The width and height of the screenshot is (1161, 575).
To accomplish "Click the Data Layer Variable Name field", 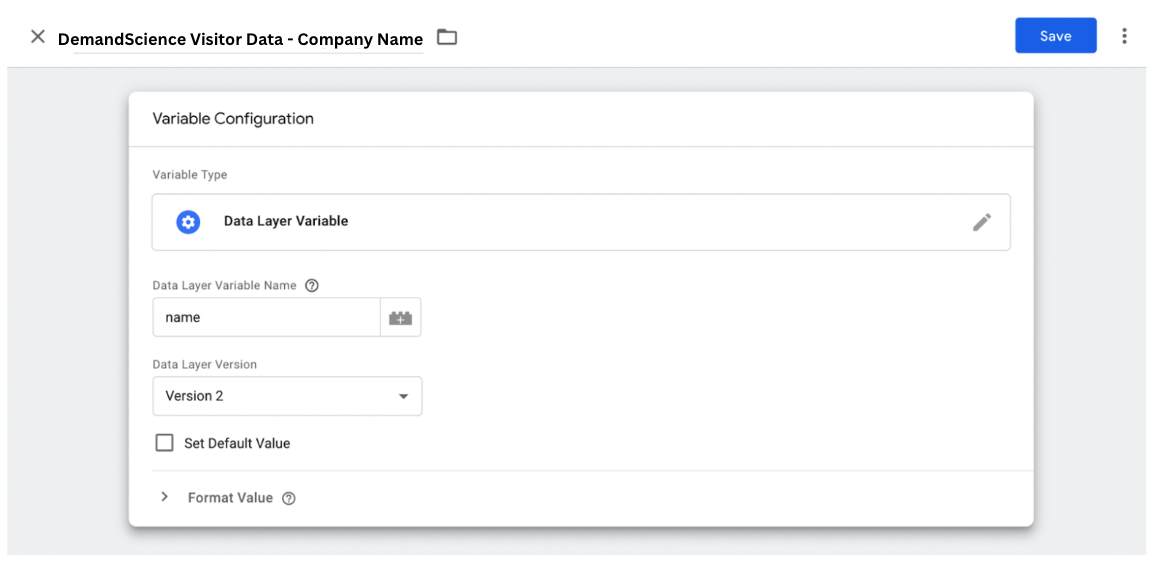I will click(267, 317).
